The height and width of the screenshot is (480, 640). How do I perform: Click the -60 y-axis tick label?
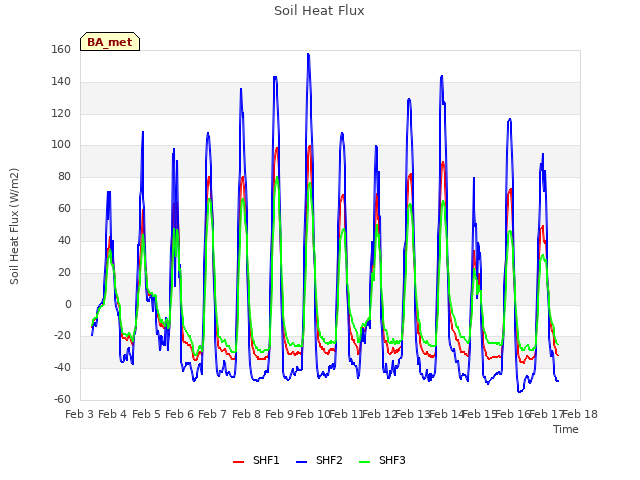pos(62,399)
